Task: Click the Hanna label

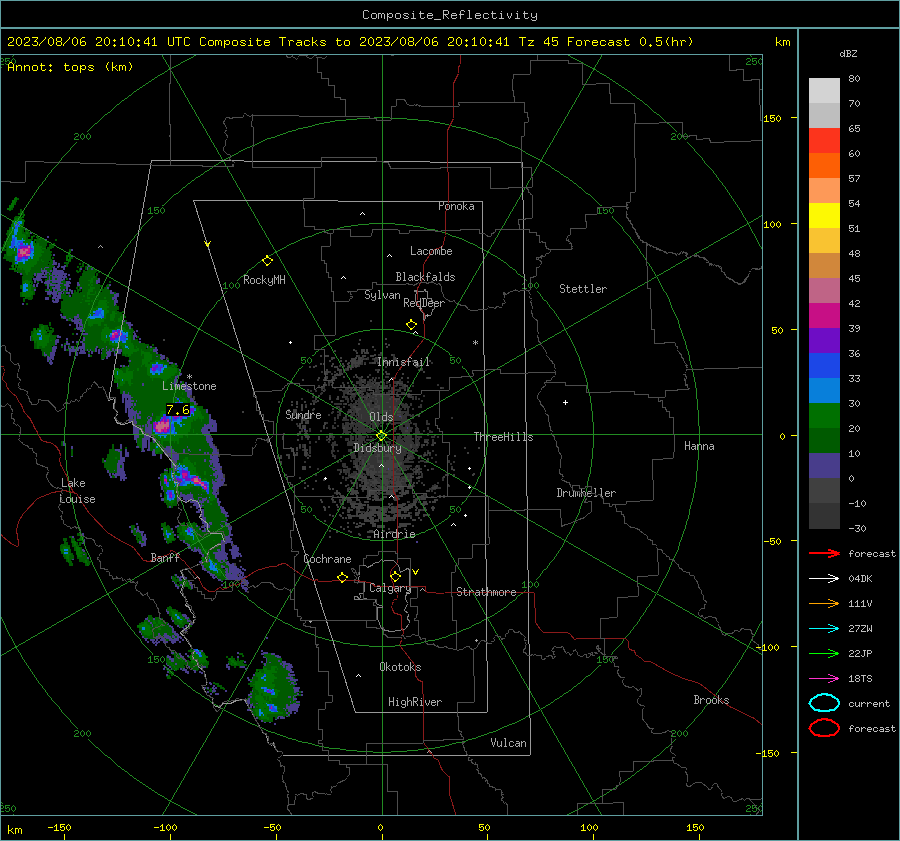Action: [x=699, y=446]
